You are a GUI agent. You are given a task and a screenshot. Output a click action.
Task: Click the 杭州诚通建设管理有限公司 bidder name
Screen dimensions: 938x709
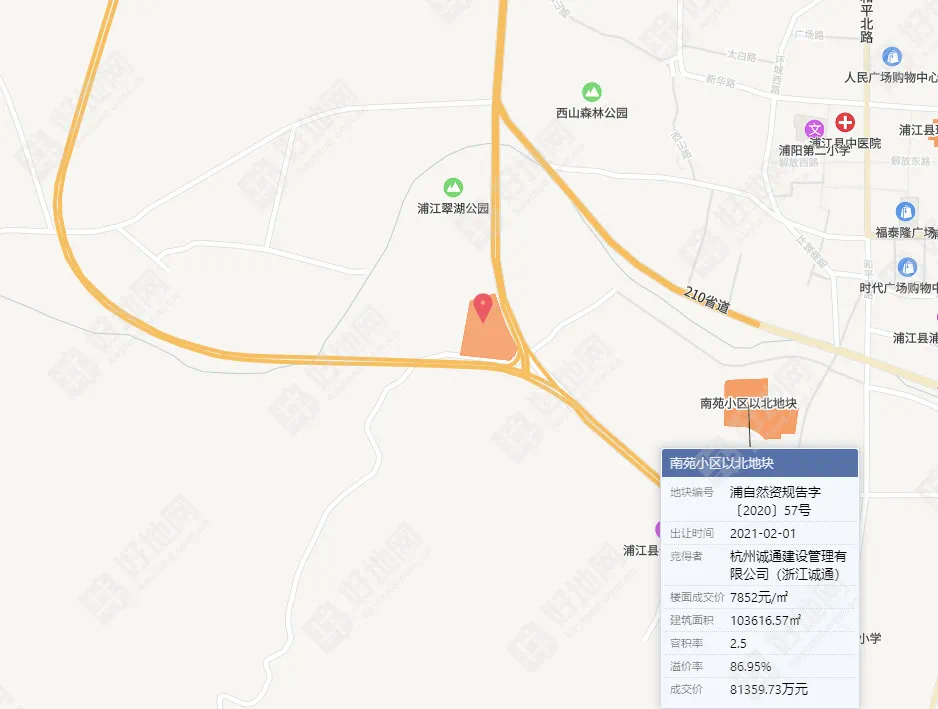point(788,565)
